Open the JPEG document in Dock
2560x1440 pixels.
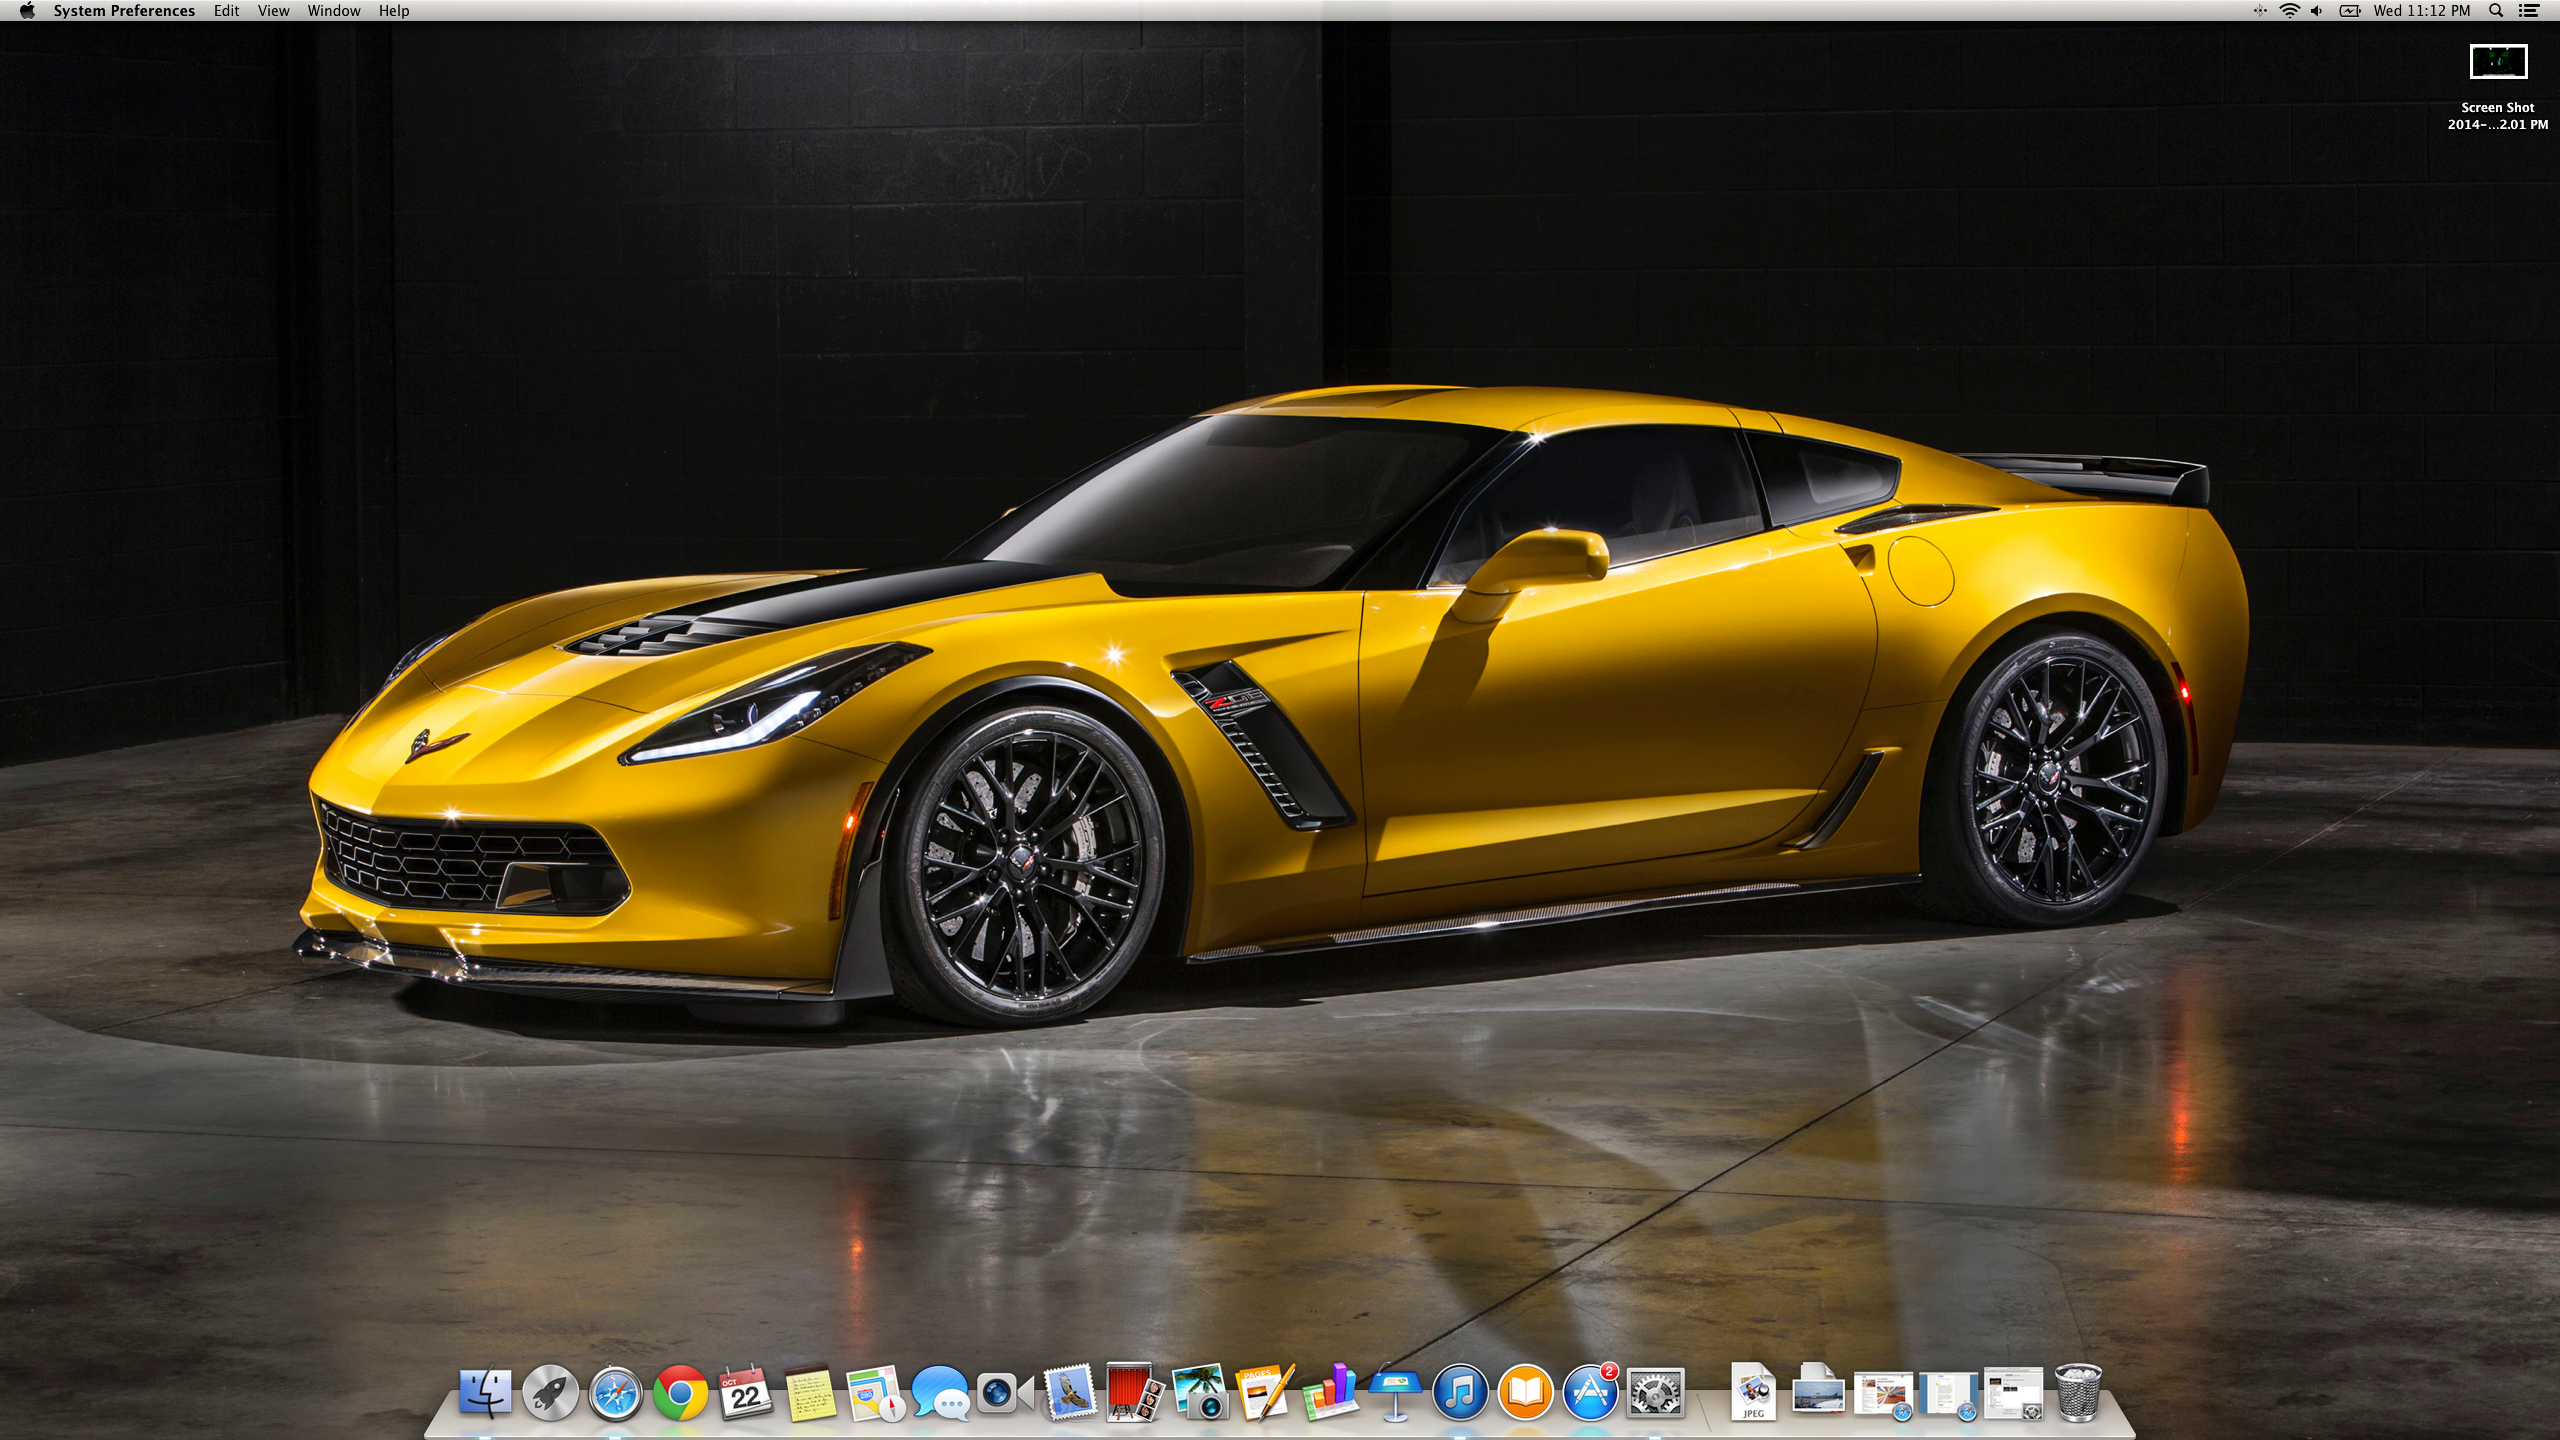click(1752, 1392)
